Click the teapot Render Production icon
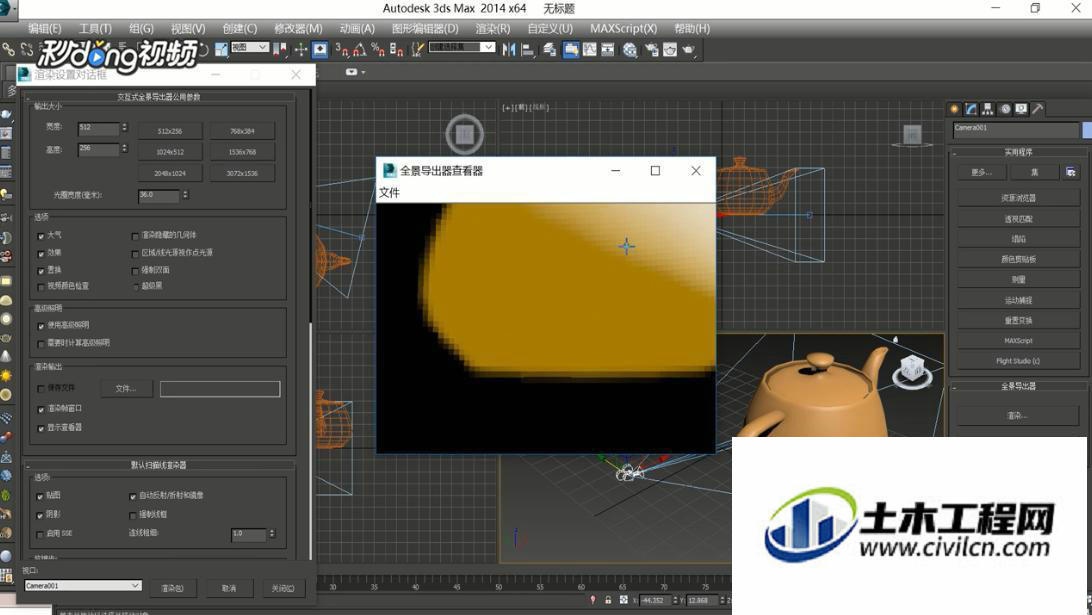The image size is (1092, 615). tap(689, 49)
